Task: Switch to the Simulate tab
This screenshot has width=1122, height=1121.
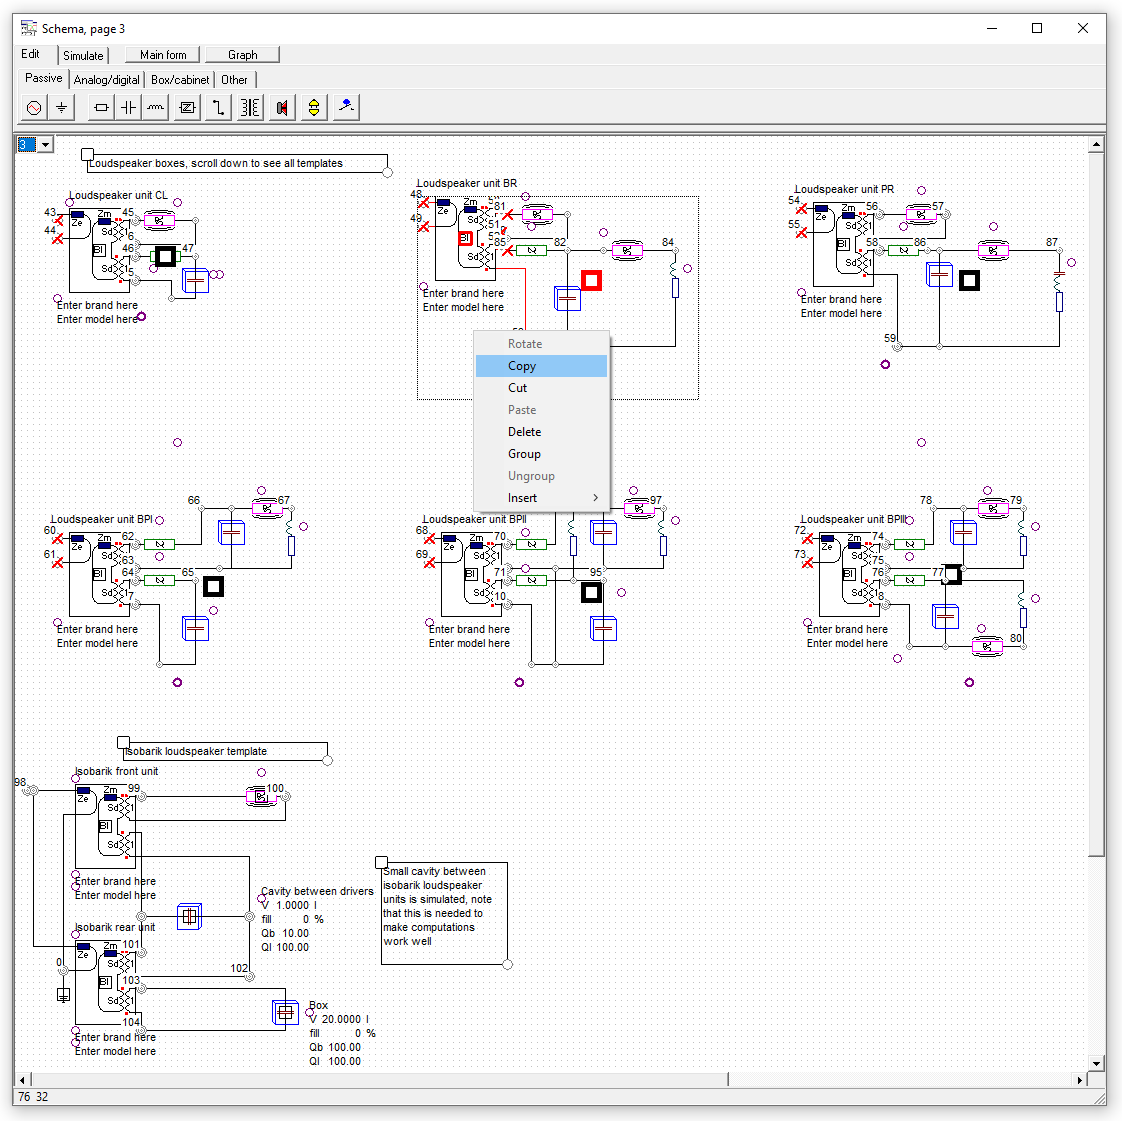Action: (83, 55)
